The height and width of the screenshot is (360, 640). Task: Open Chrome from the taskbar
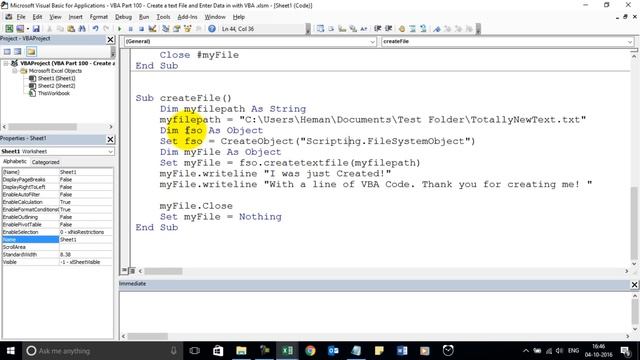coord(310,351)
